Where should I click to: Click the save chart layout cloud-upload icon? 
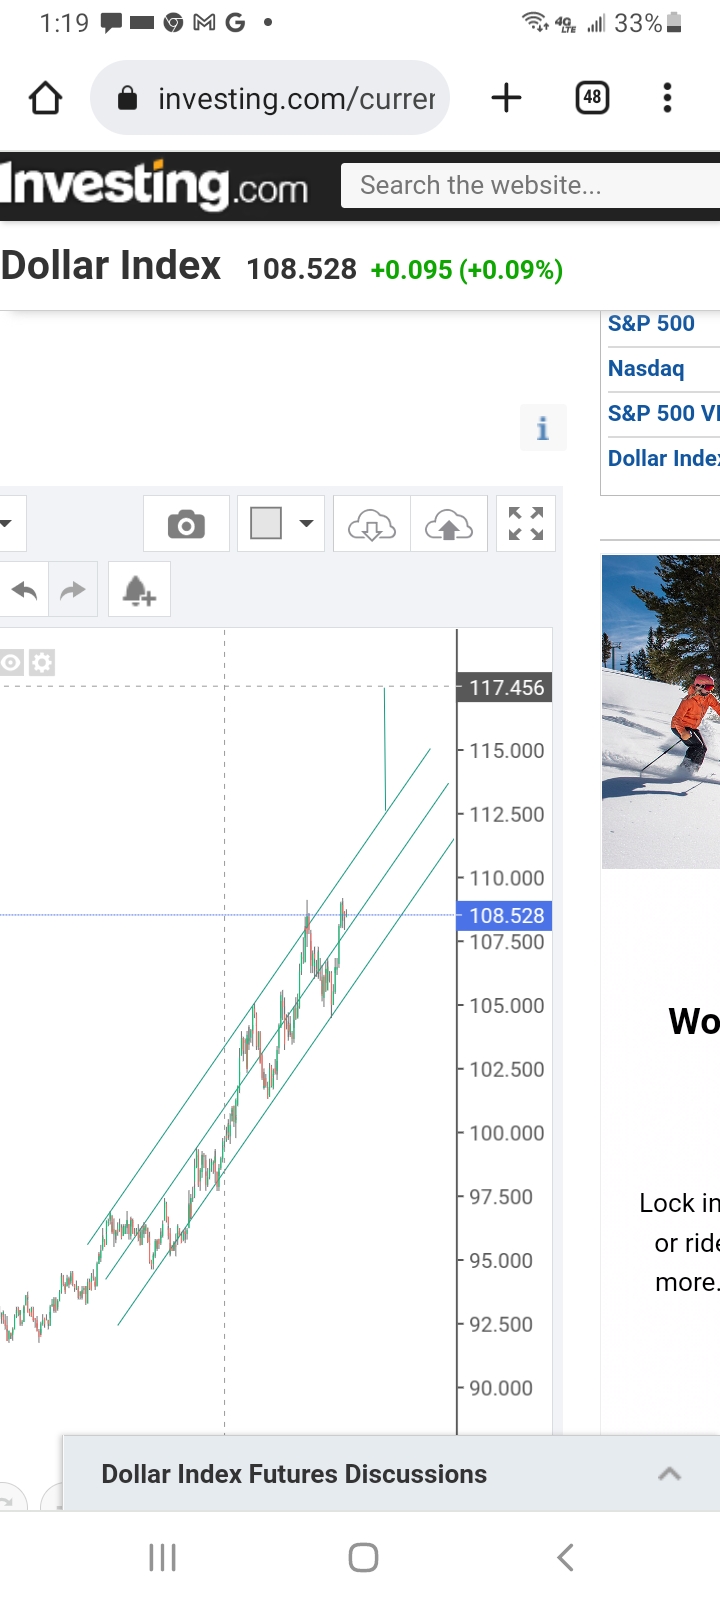point(449,524)
